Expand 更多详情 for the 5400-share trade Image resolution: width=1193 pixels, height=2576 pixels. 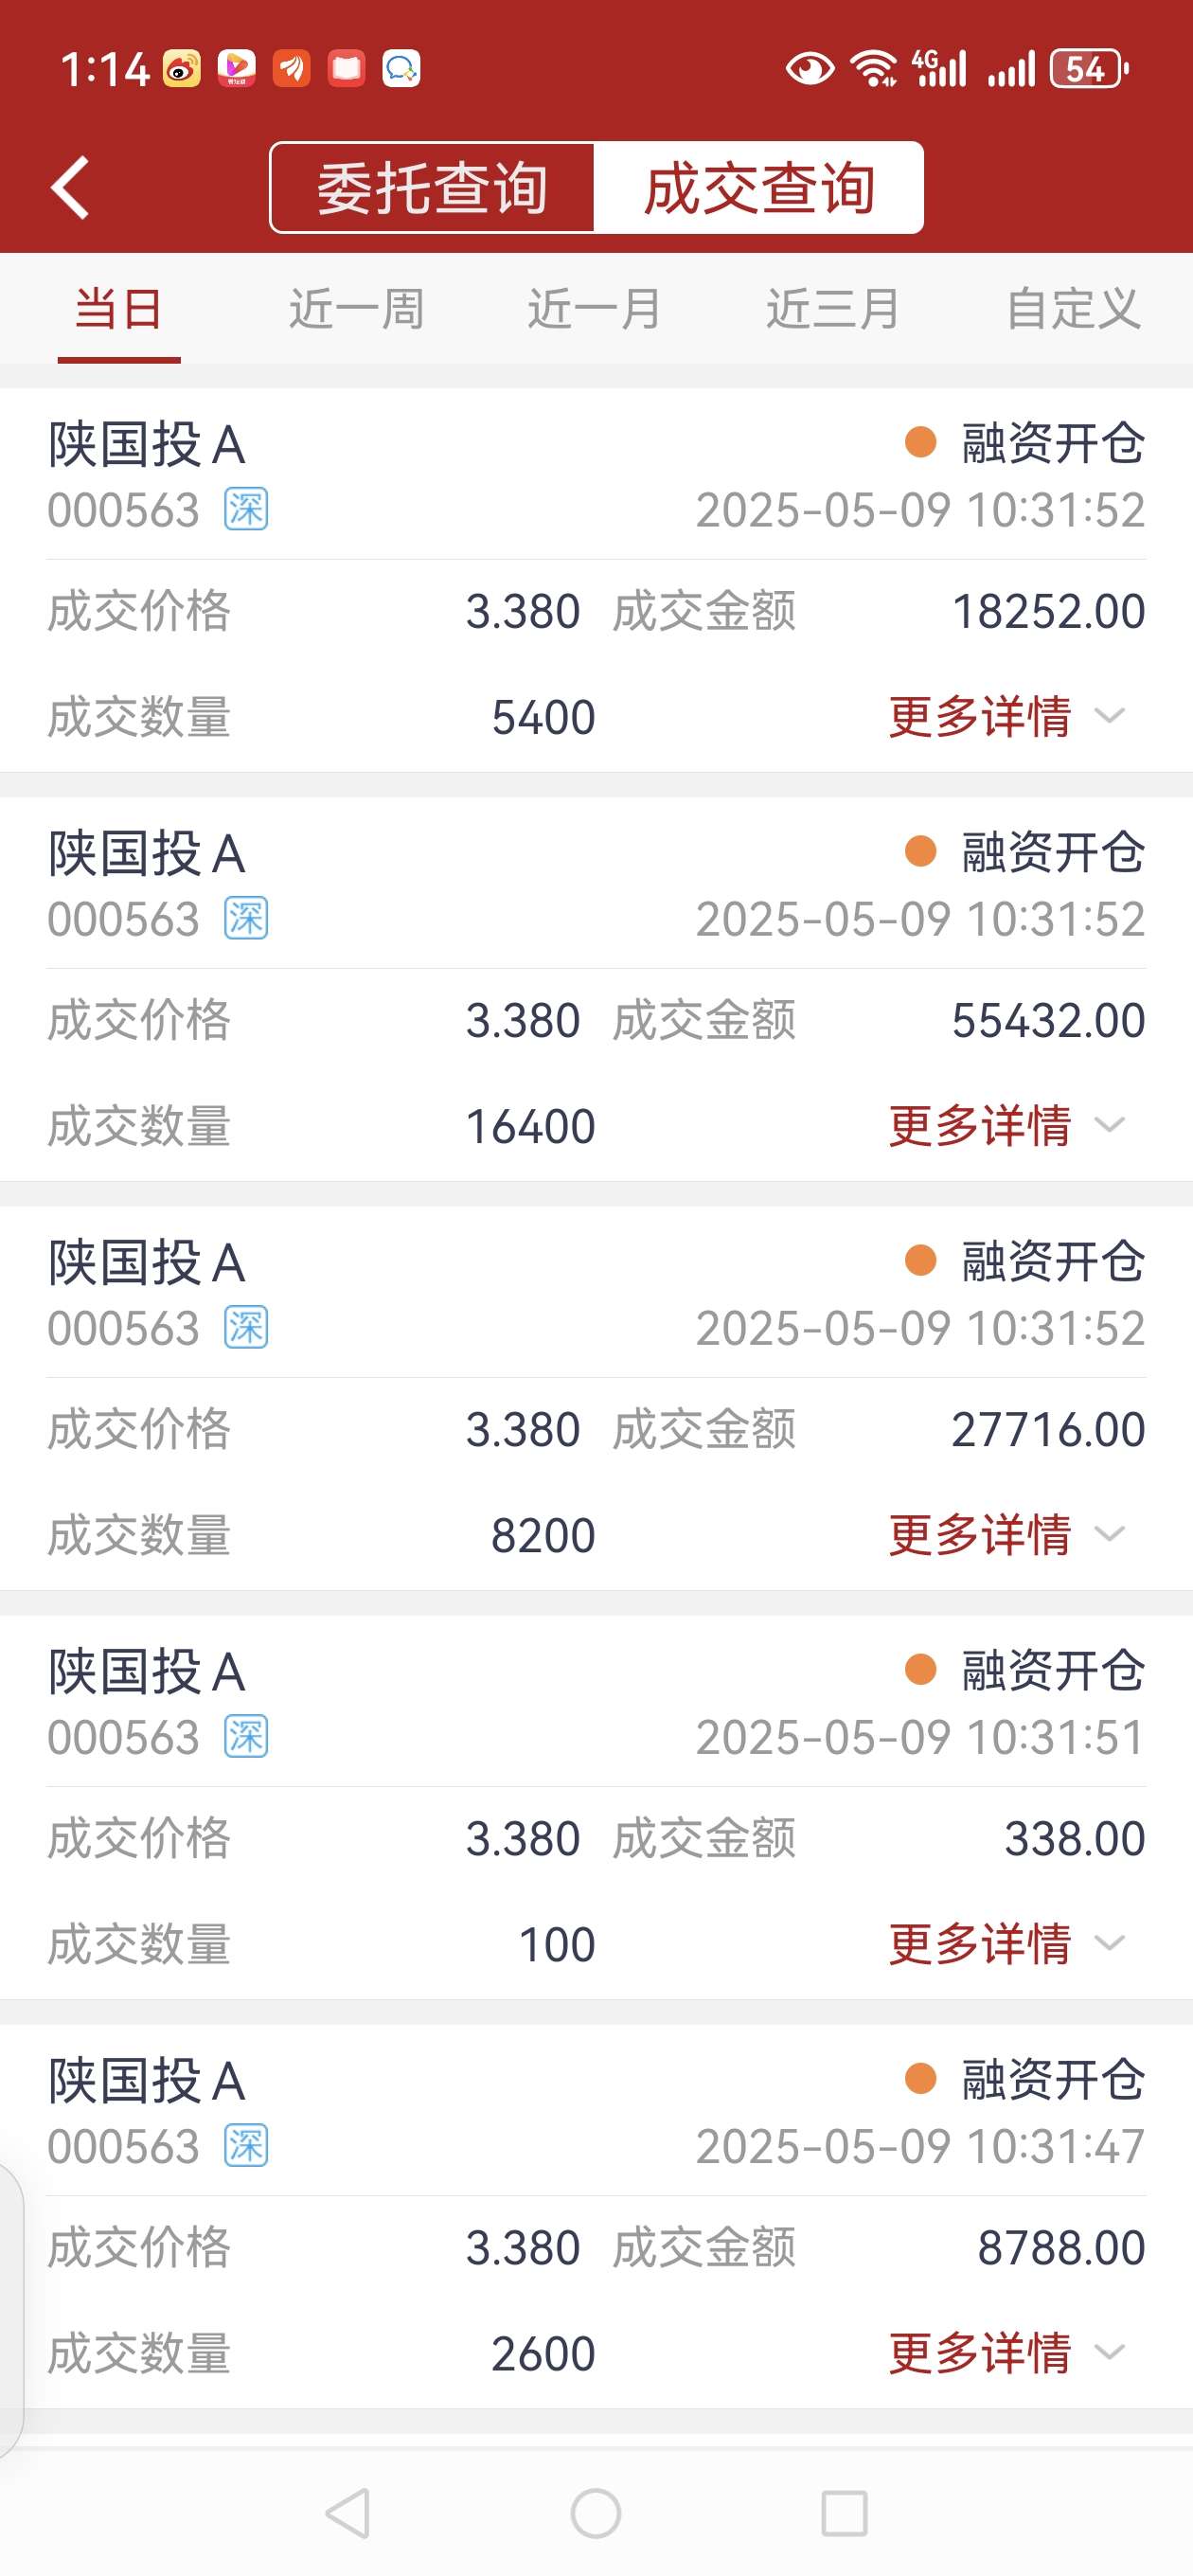tap(1007, 717)
